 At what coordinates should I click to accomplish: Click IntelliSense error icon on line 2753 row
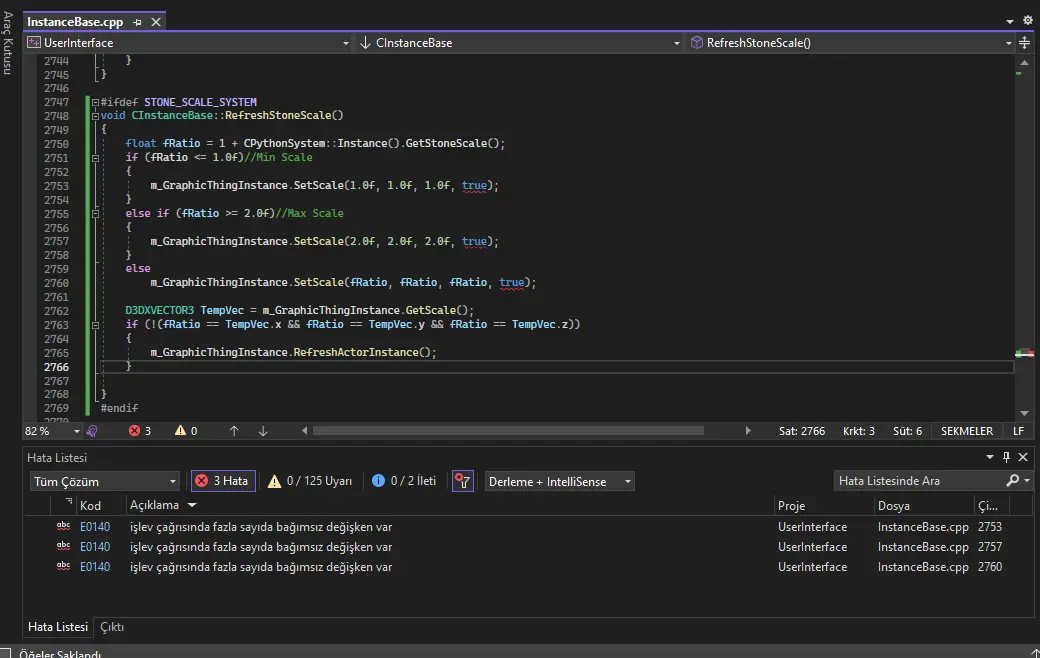(64, 526)
